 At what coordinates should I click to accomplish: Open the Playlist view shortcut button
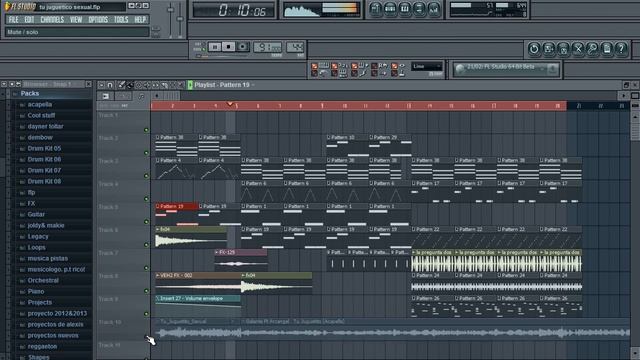tap(376, 9)
